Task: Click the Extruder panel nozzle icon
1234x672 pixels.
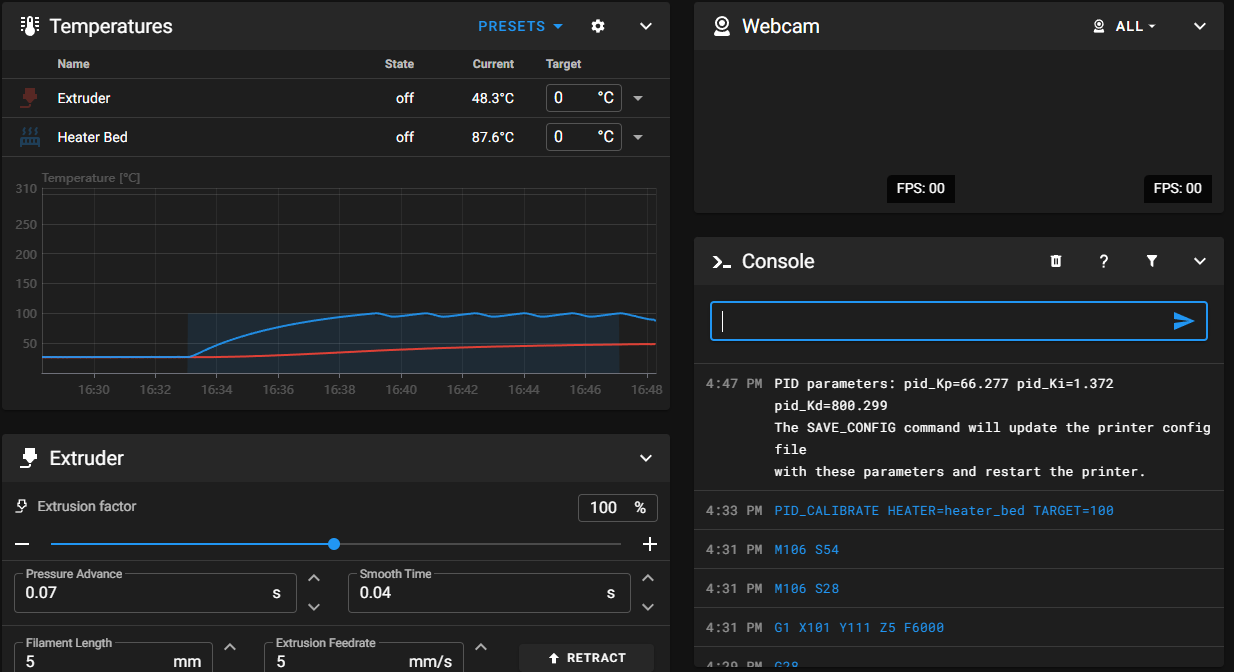Action: click(x=29, y=458)
